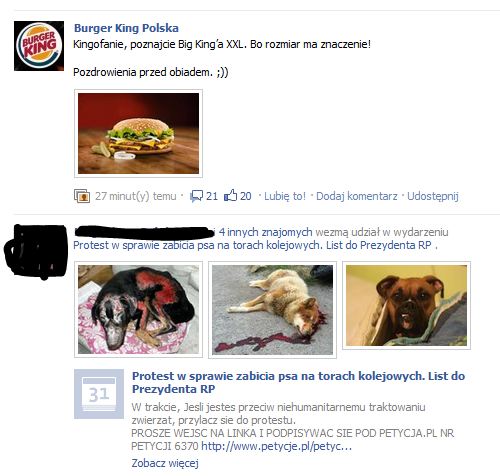Click 4 innych znajomych link
500x476 pixels.
[265, 232]
